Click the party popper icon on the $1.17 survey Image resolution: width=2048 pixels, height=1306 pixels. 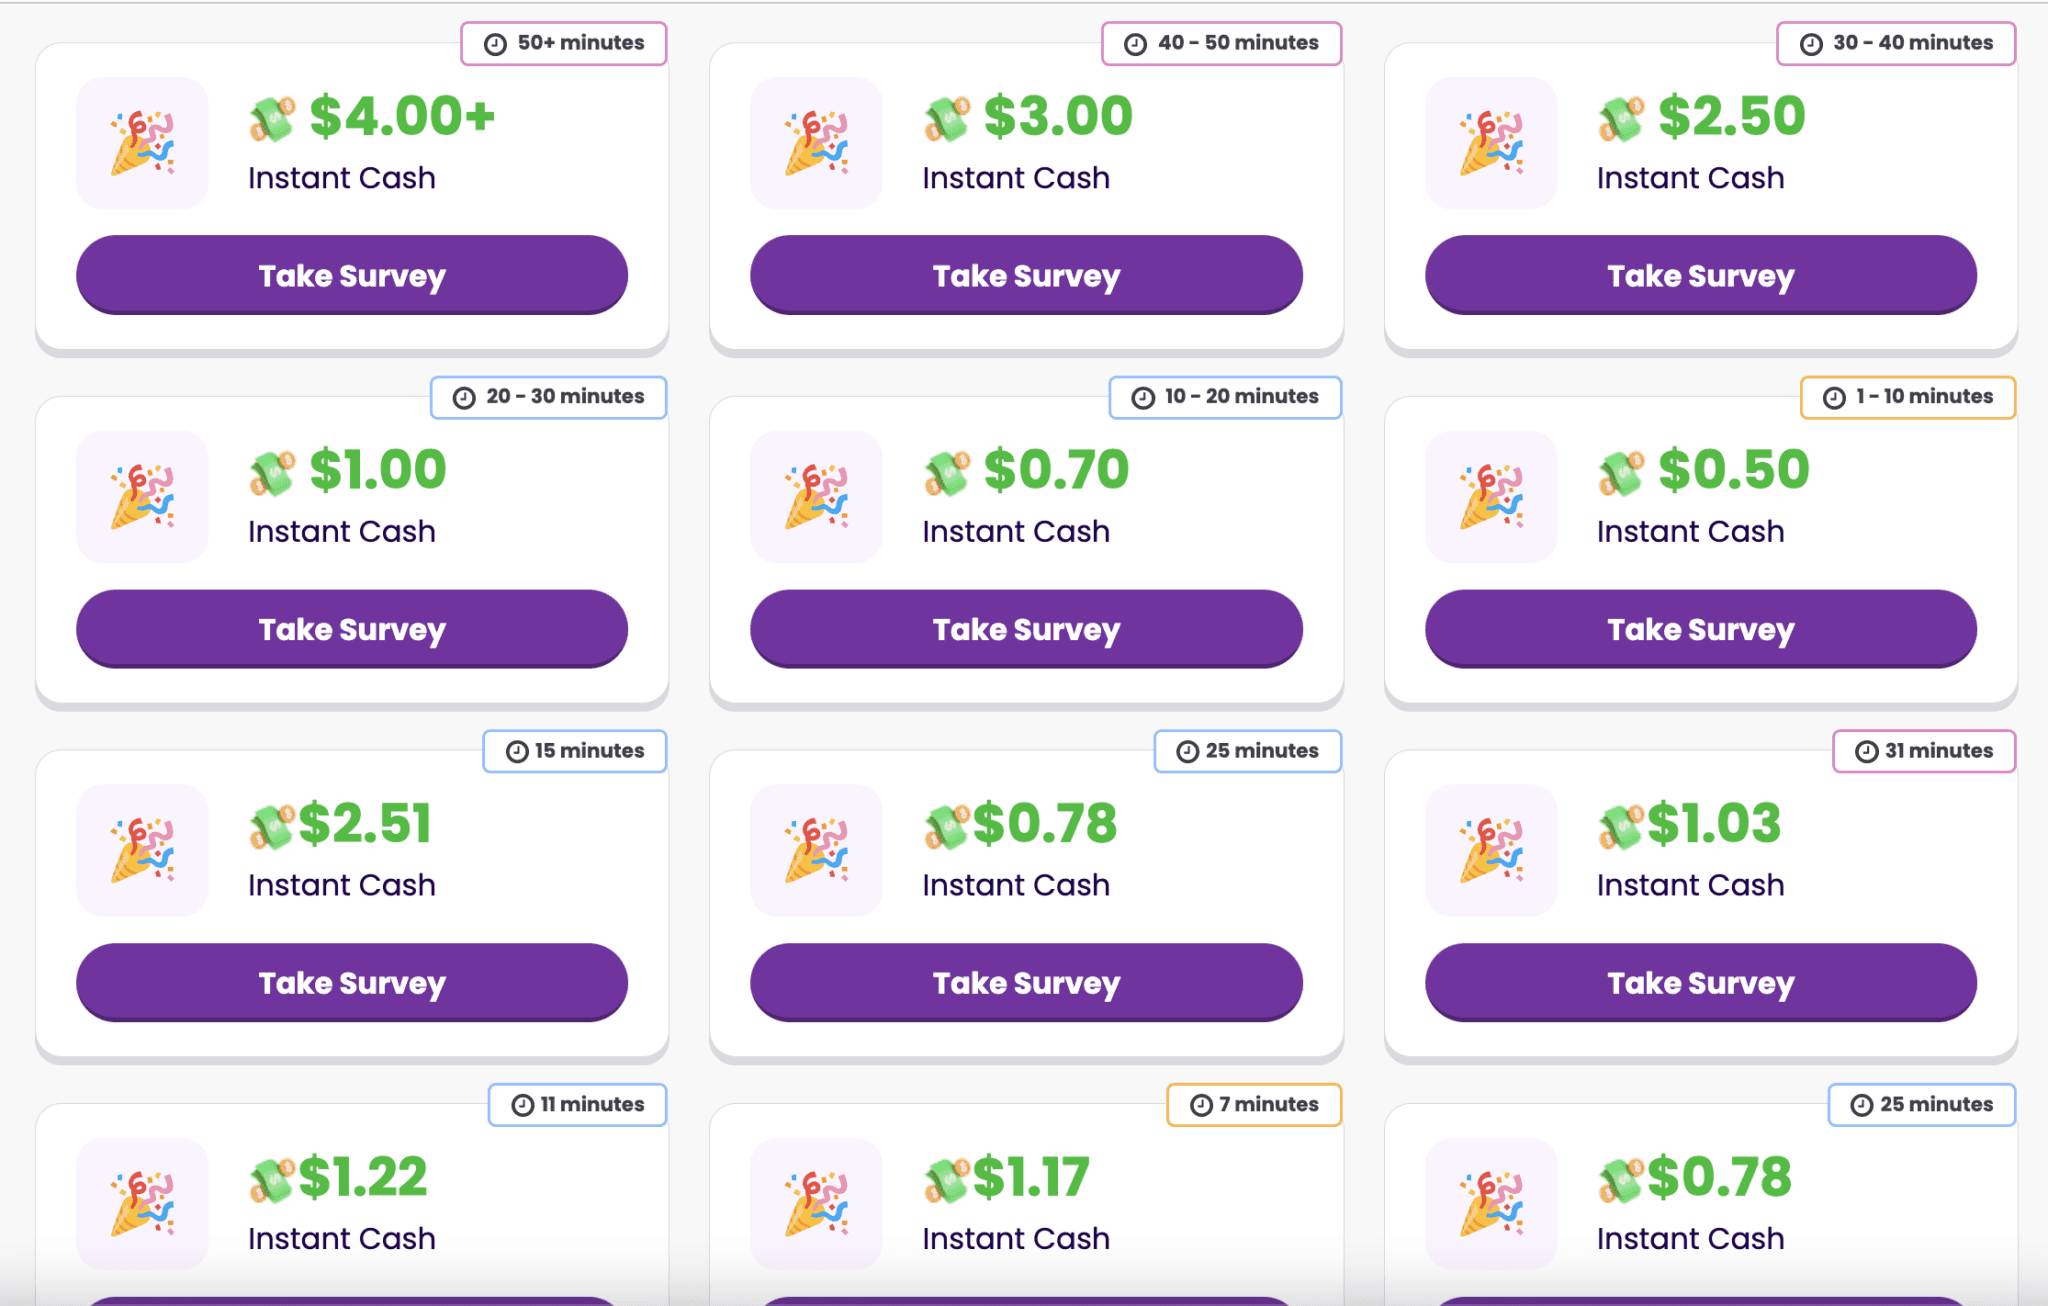817,1203
